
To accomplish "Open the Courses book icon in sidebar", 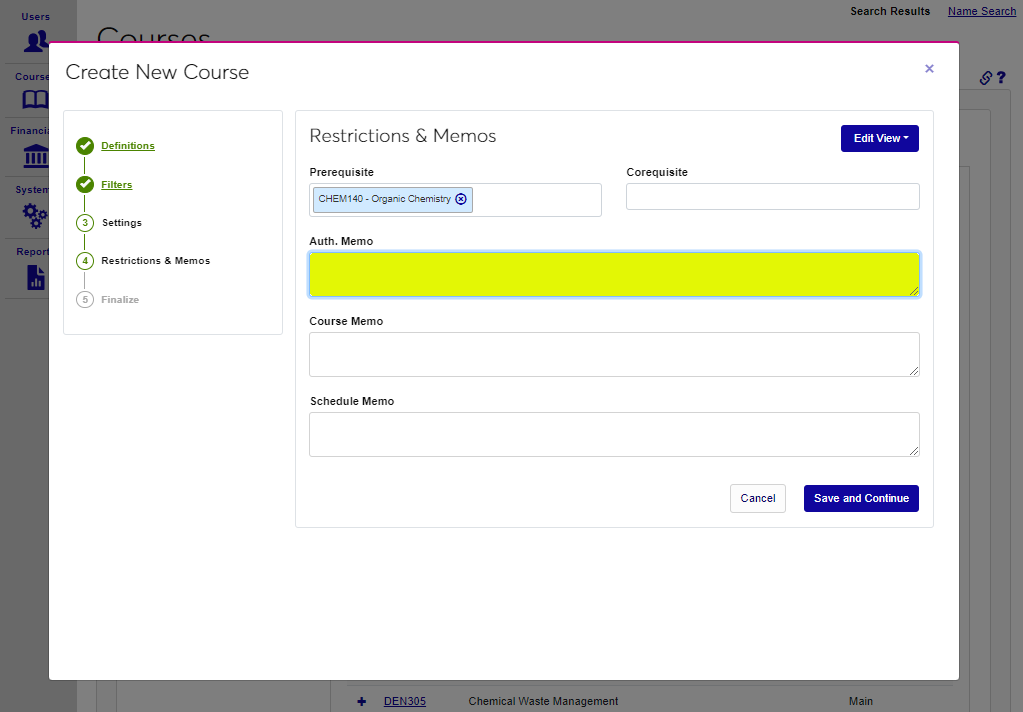I will coord(36,100).
